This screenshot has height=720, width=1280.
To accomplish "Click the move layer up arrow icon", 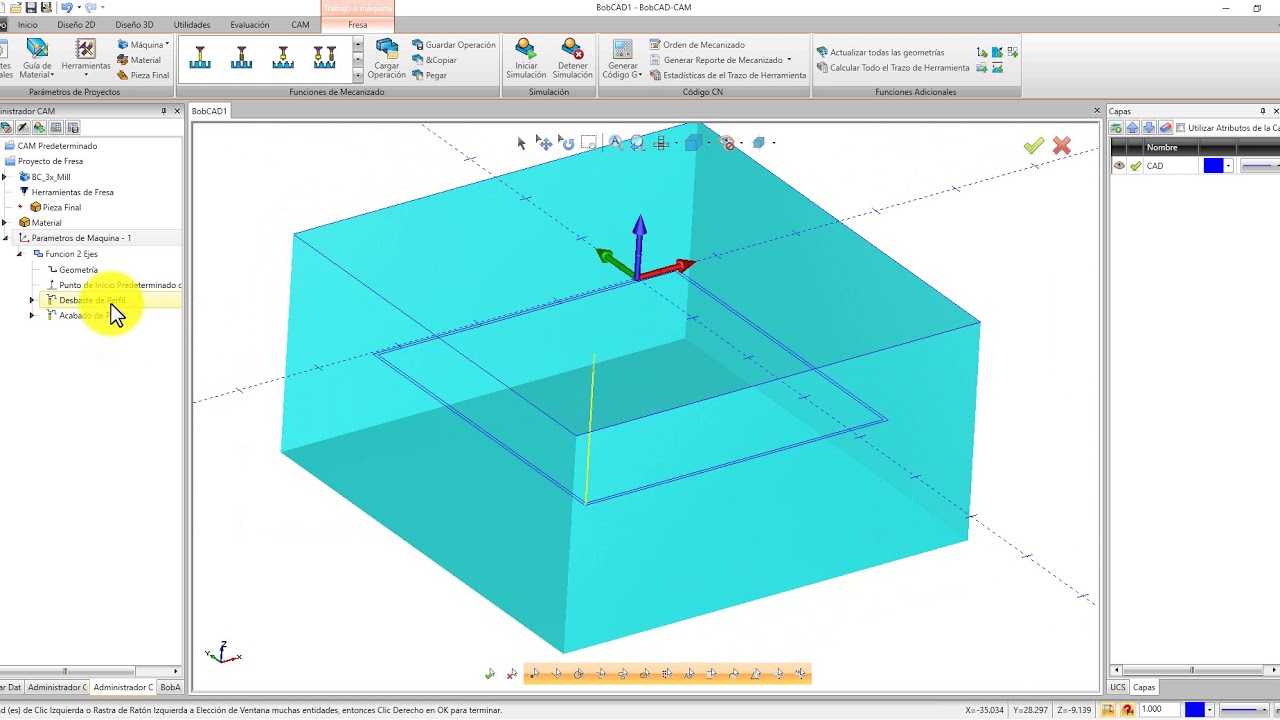I will tap(1133, 128).
